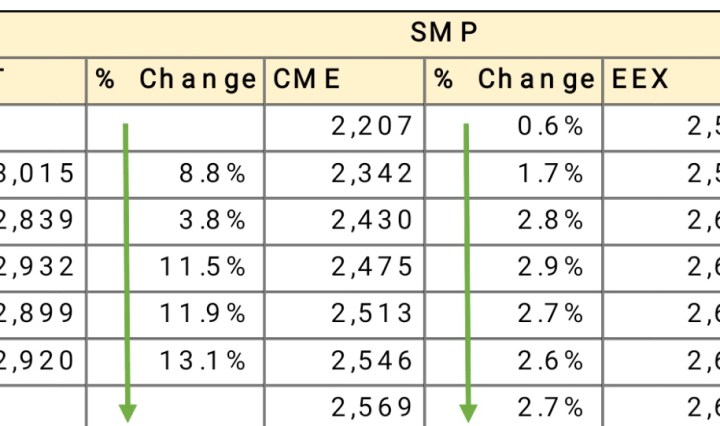Click the cell showing 2,342
This screenshot has width=720, height=426.
[x=345, y=173]
